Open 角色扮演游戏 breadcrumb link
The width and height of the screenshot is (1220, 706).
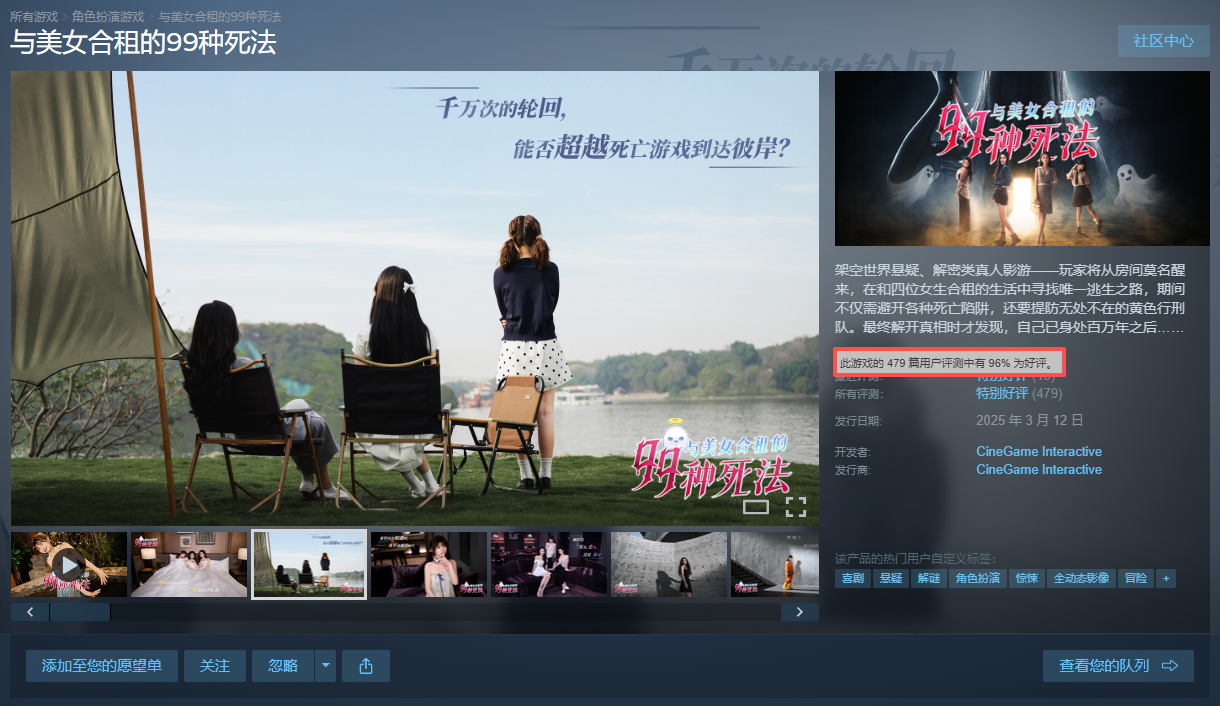(108, 17)
